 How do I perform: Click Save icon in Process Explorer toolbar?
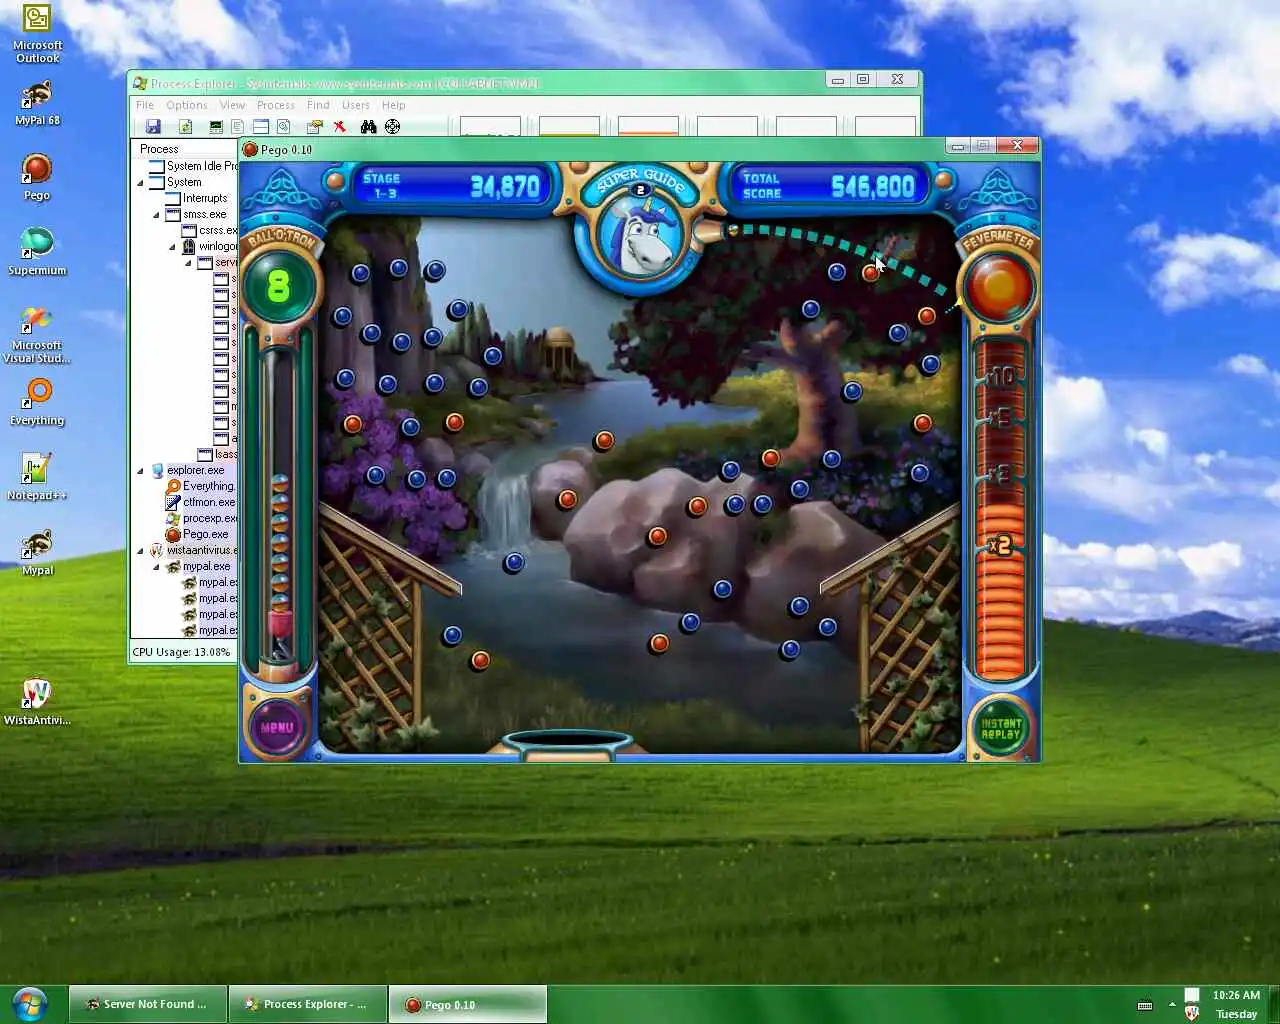pyautogui.click(x=153, y=126)
